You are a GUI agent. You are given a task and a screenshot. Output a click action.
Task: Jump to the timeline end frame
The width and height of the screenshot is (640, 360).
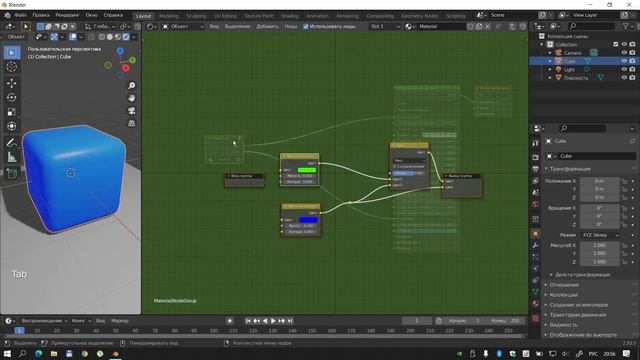click(290, 321)
